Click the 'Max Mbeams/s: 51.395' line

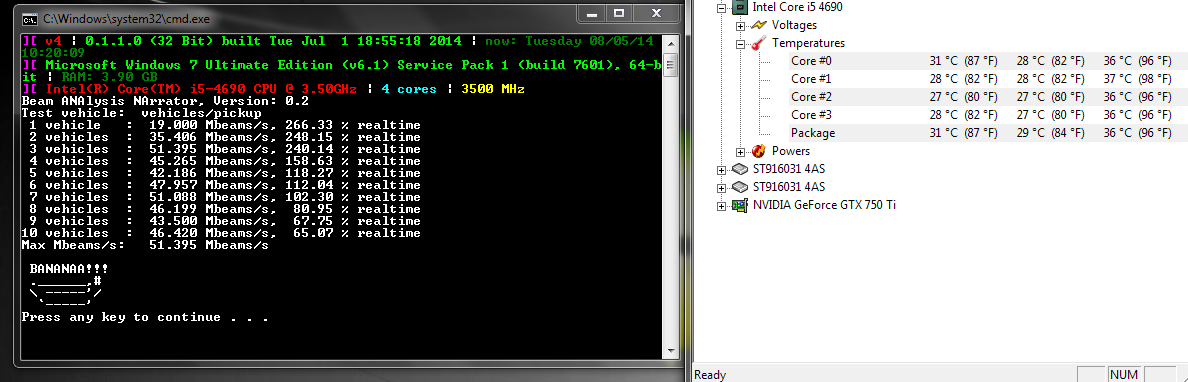coord(145,246)
